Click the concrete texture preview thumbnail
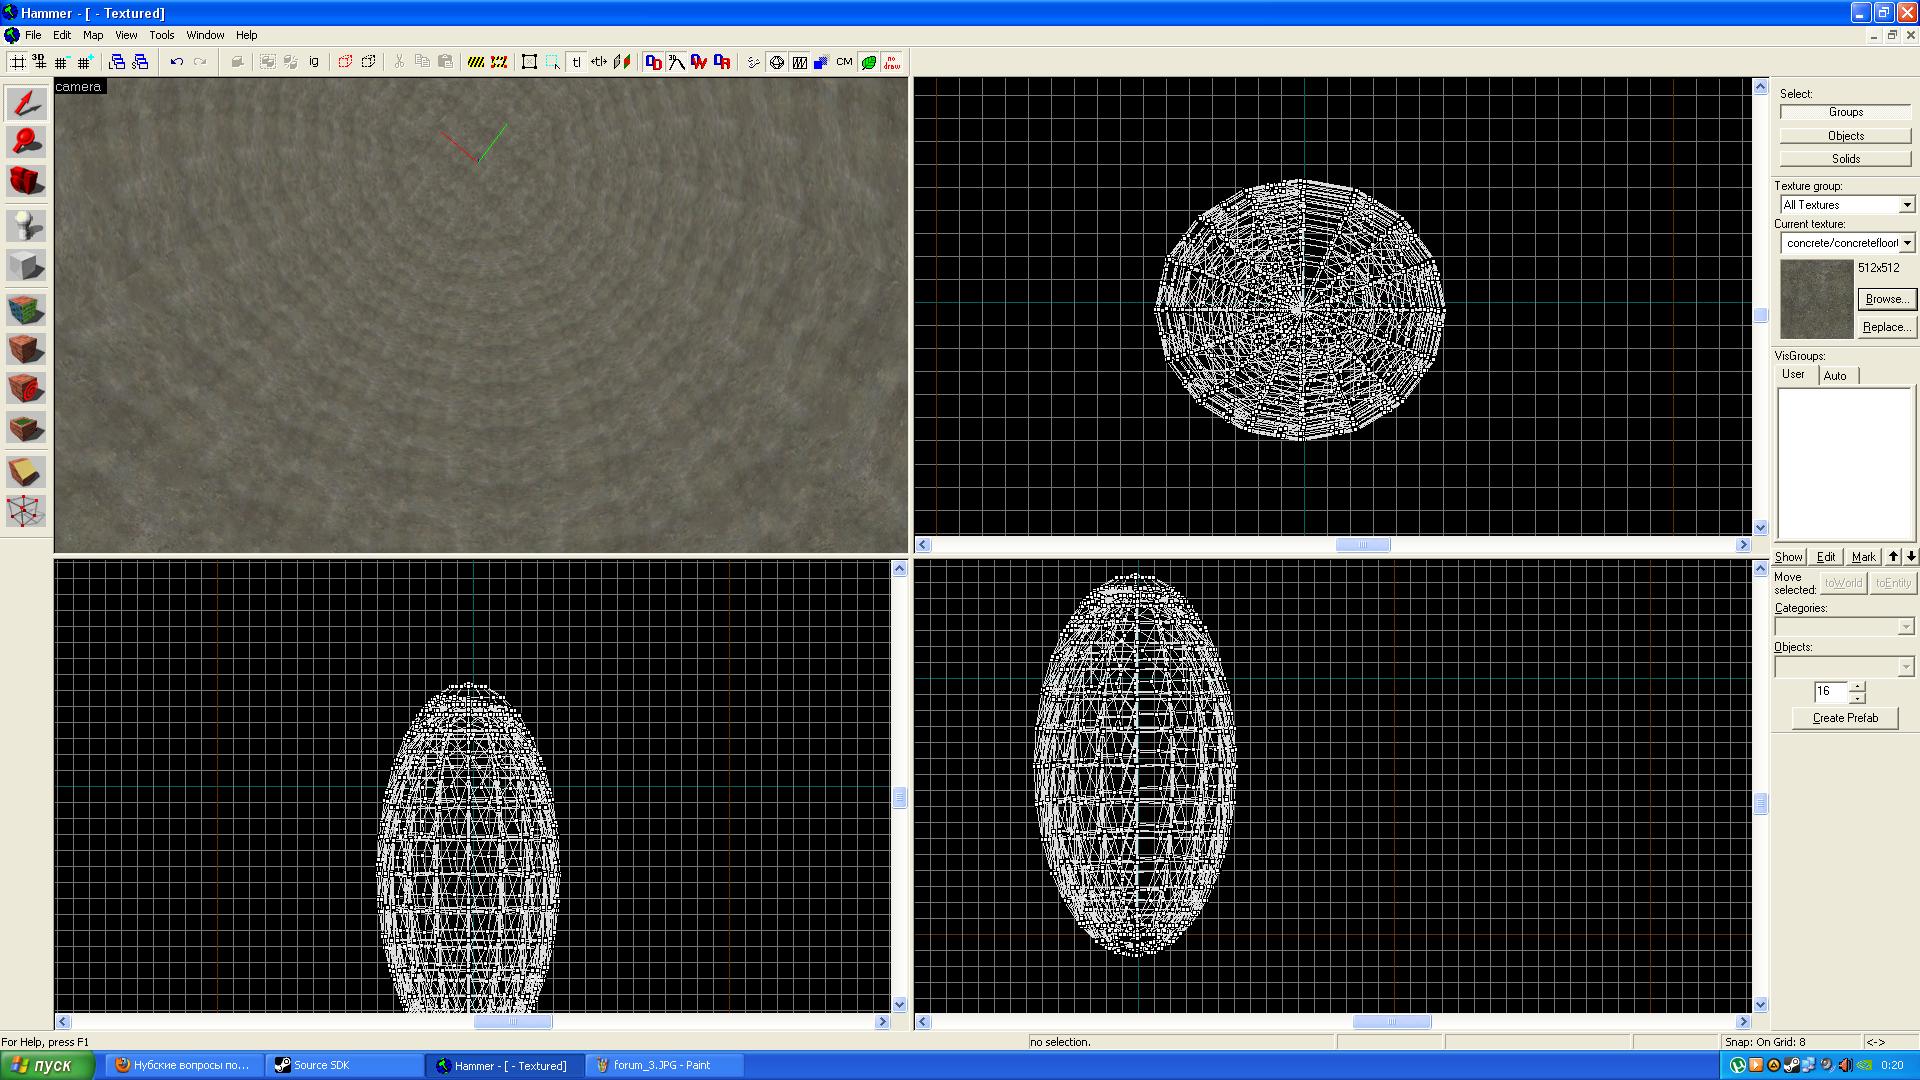 (1816, 299)
